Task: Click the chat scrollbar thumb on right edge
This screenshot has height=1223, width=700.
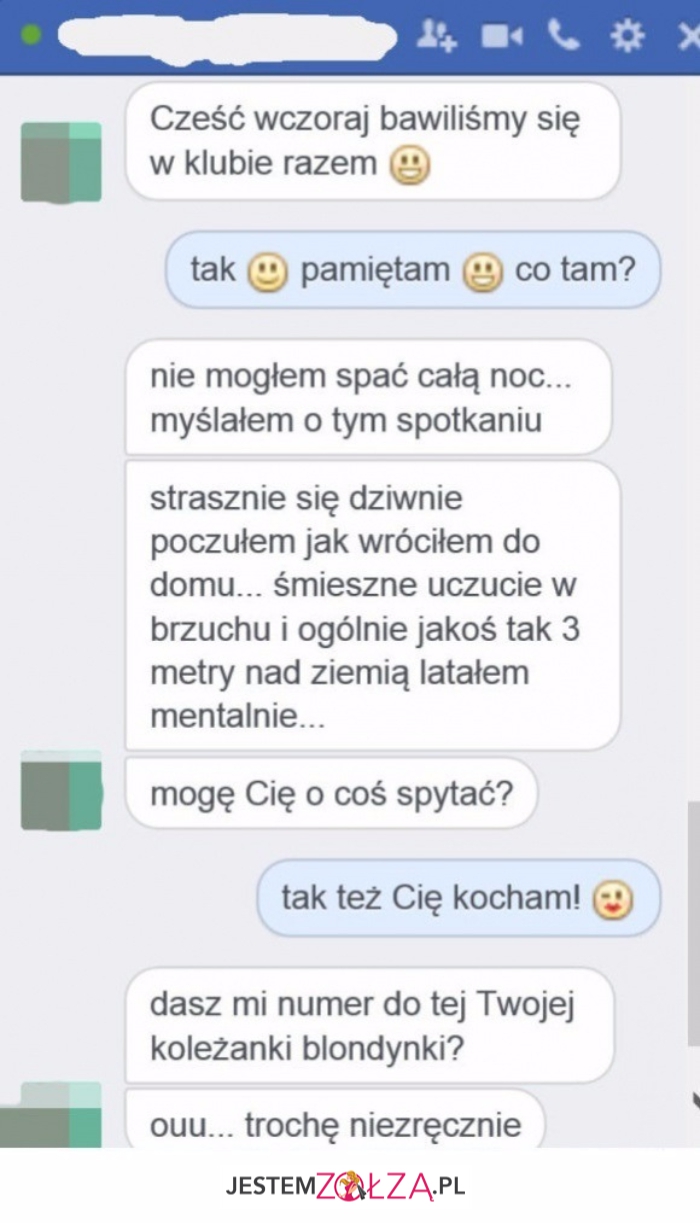Action: 694,921
